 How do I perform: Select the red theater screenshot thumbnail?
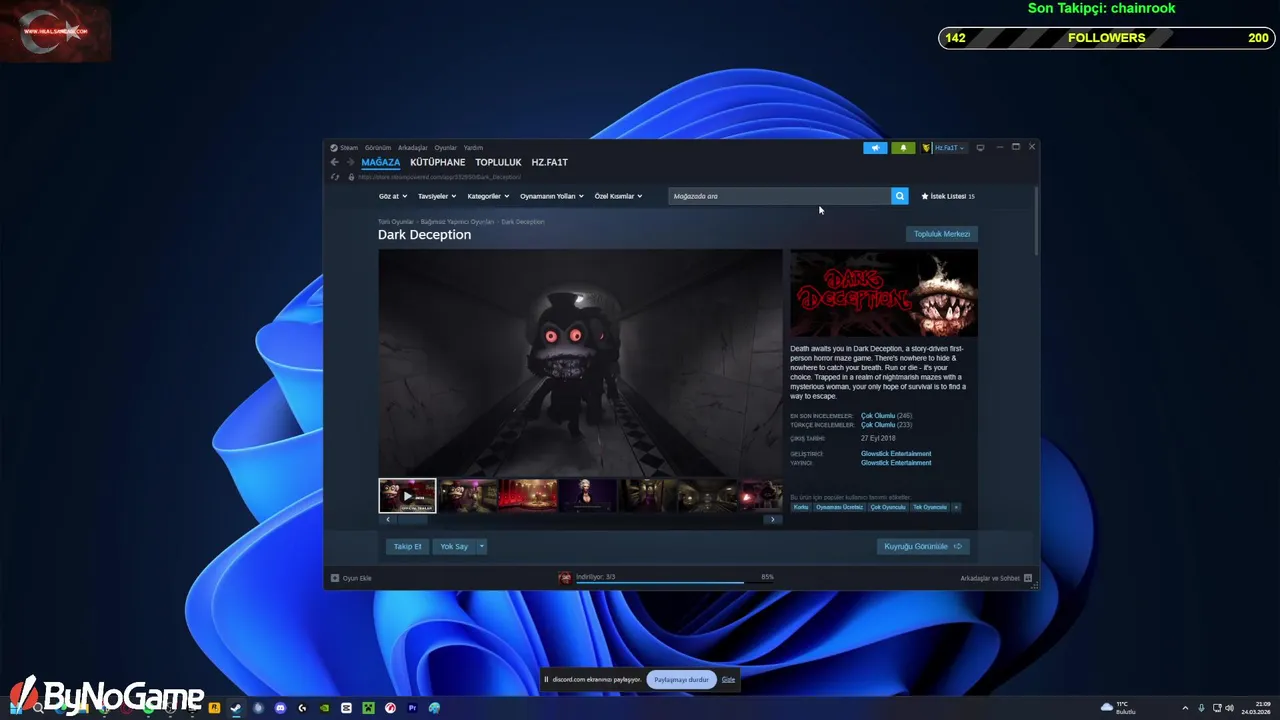(528, 495)
